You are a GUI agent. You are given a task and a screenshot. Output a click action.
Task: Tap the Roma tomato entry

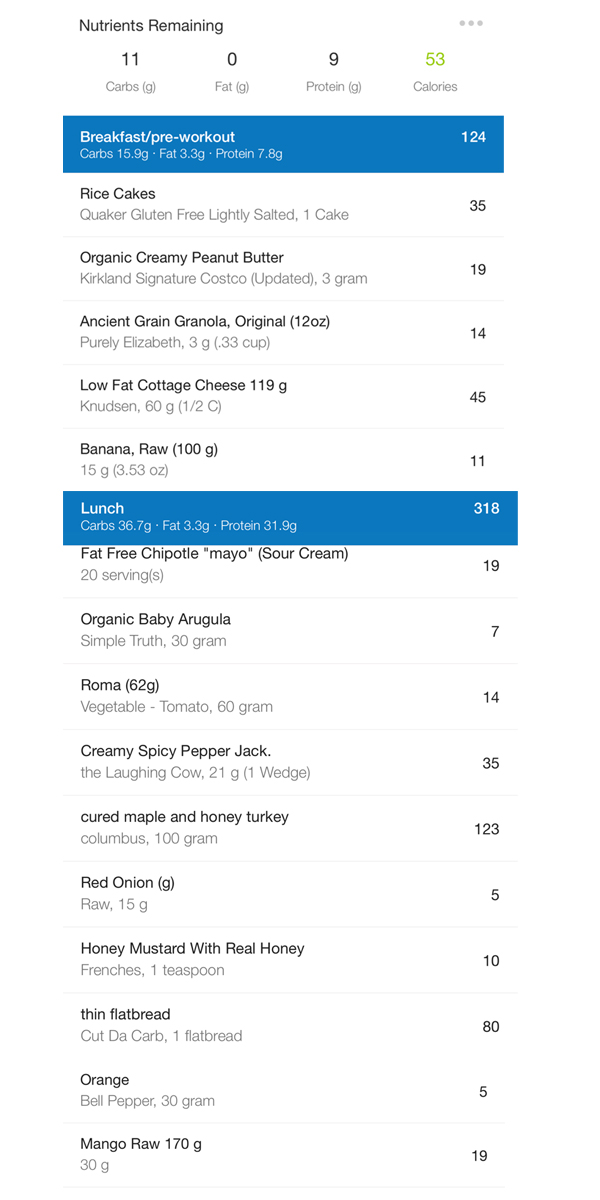tap(290, 696)
